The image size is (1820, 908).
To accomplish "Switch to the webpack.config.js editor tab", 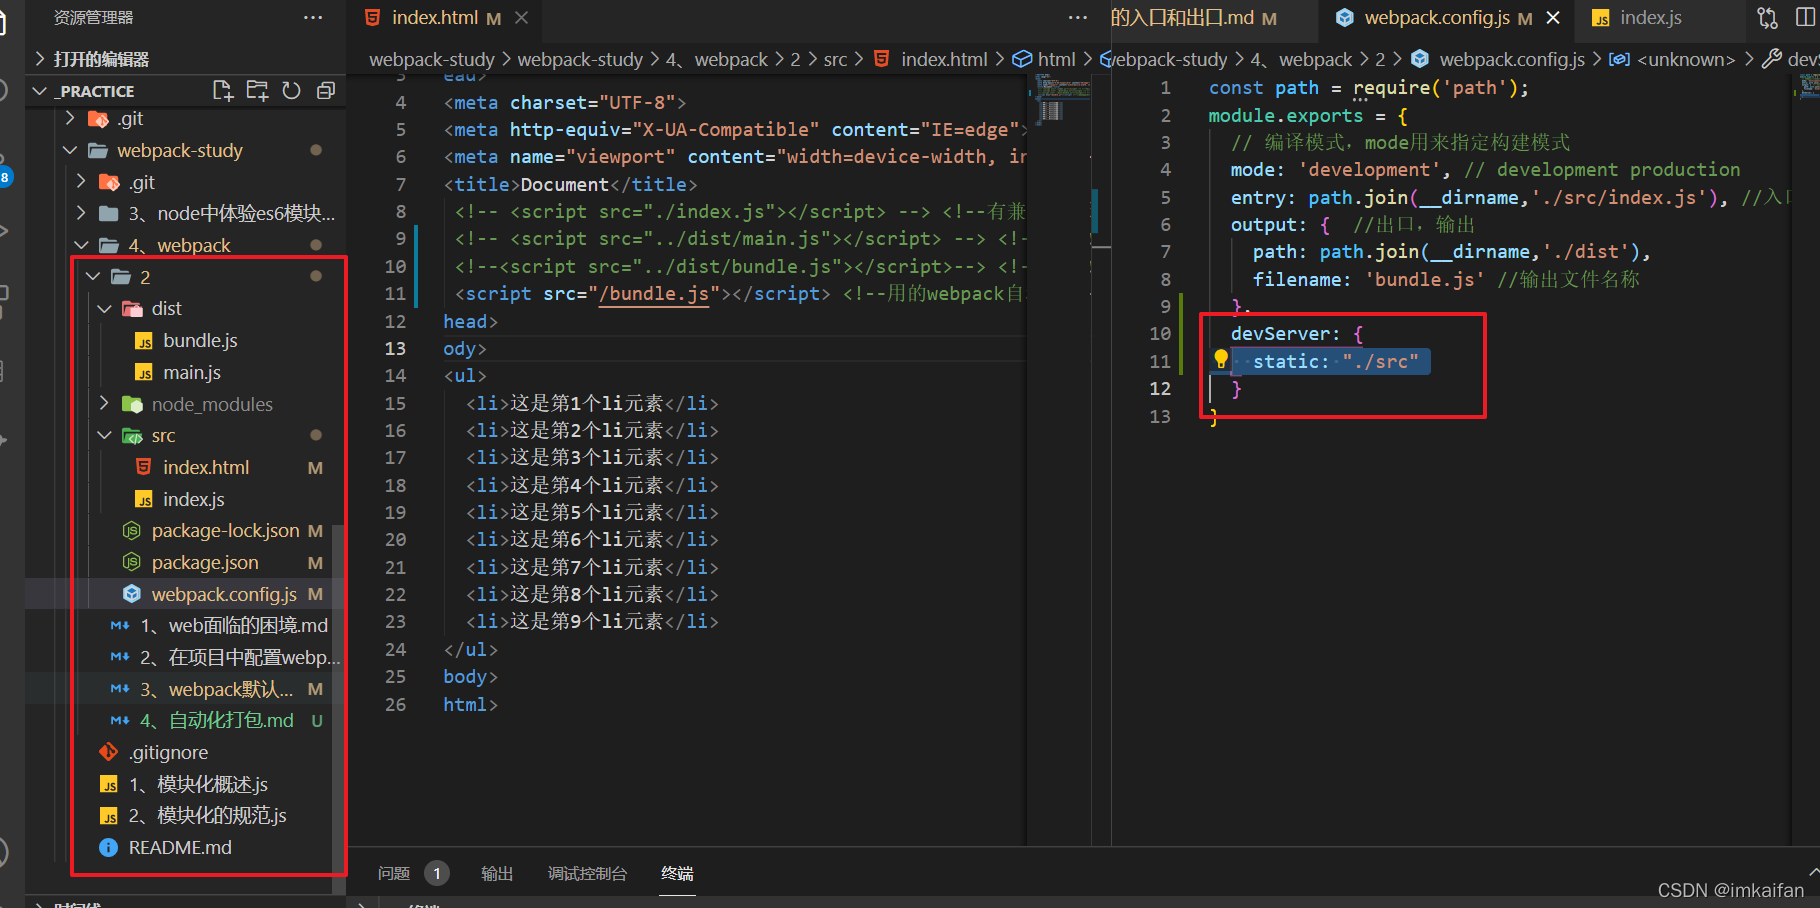I will coord(1436,18).
